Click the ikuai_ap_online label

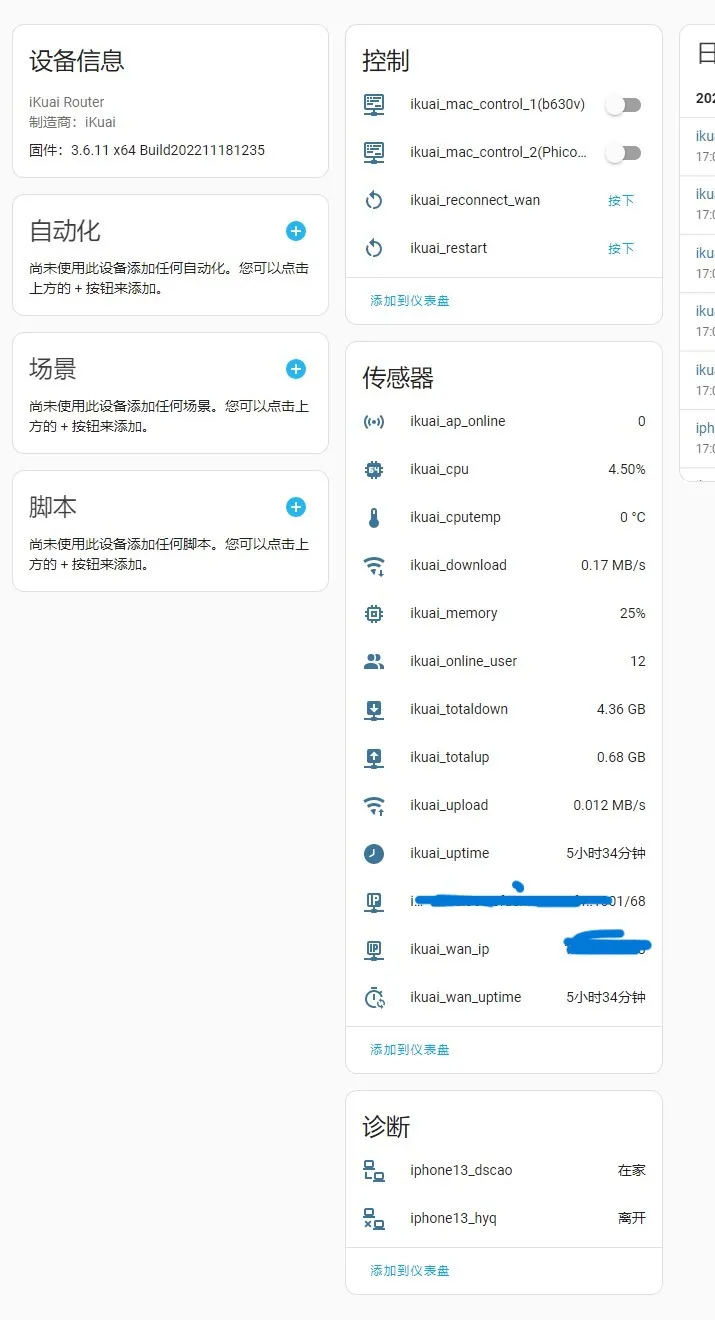tap(457, 421)
